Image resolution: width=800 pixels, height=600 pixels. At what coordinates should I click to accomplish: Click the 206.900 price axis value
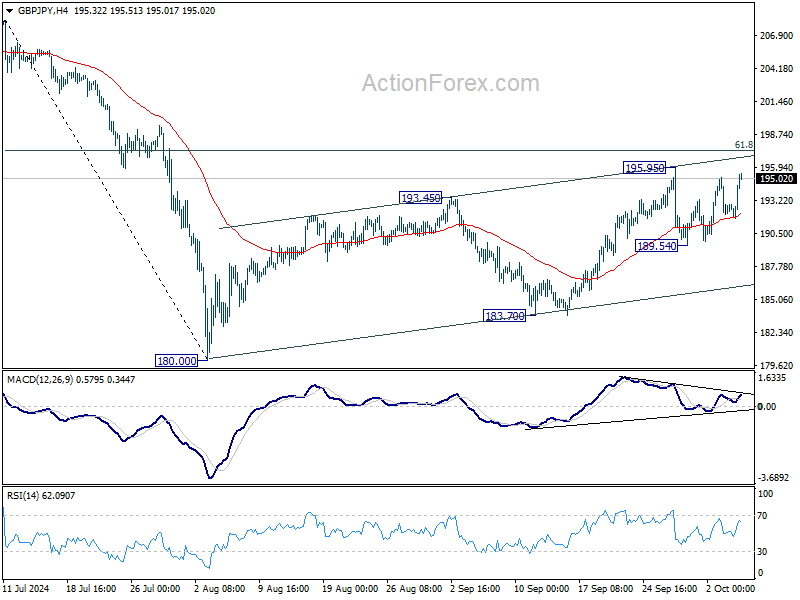click(x=777, y=36)
